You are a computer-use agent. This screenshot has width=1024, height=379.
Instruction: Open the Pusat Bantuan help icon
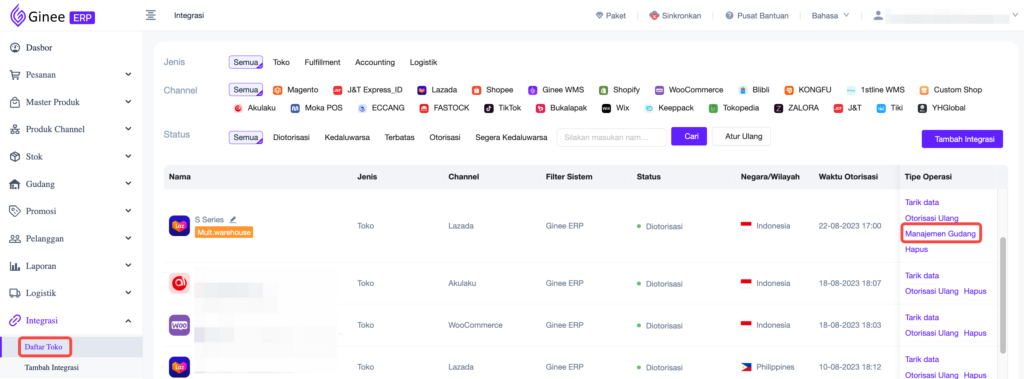(729, 16)
